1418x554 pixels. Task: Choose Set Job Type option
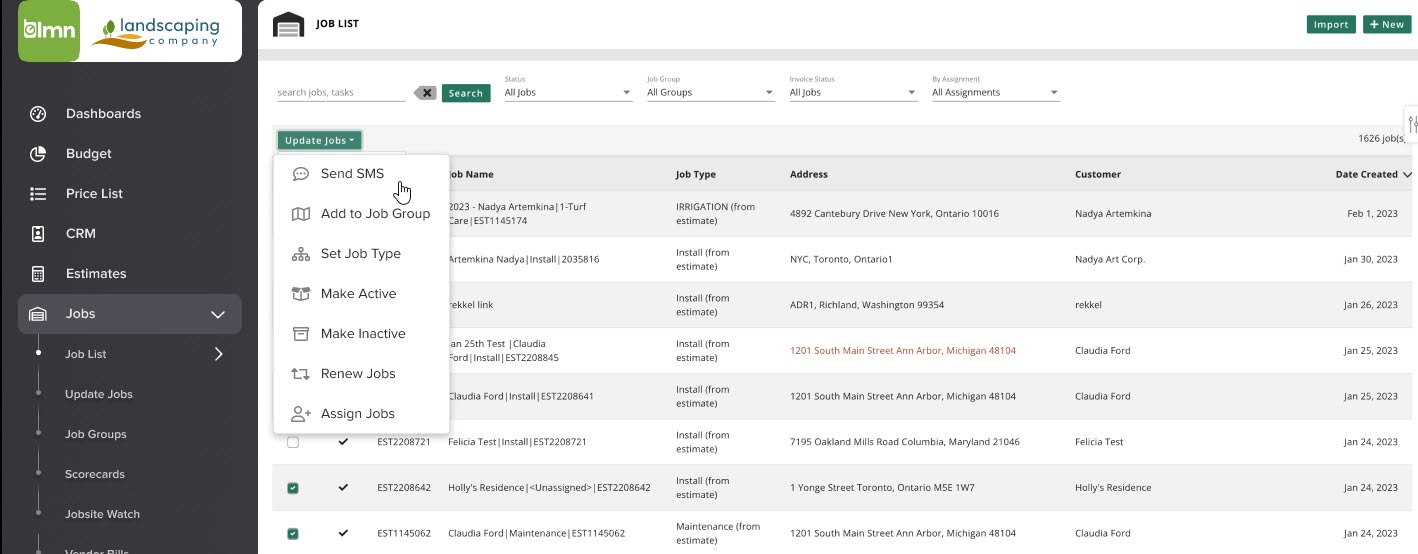tap(361, 254)
